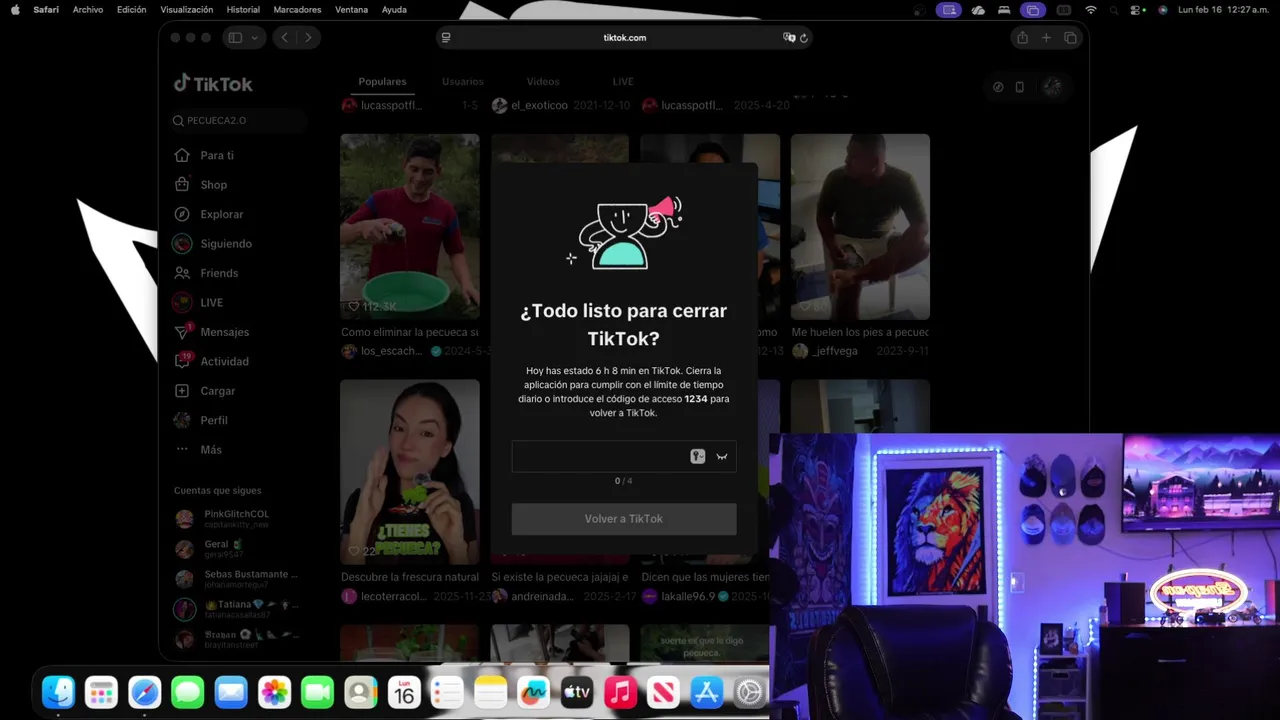Open the profile avatar top right
The image size is (1280, 720).
click(x=1052, y=87)
